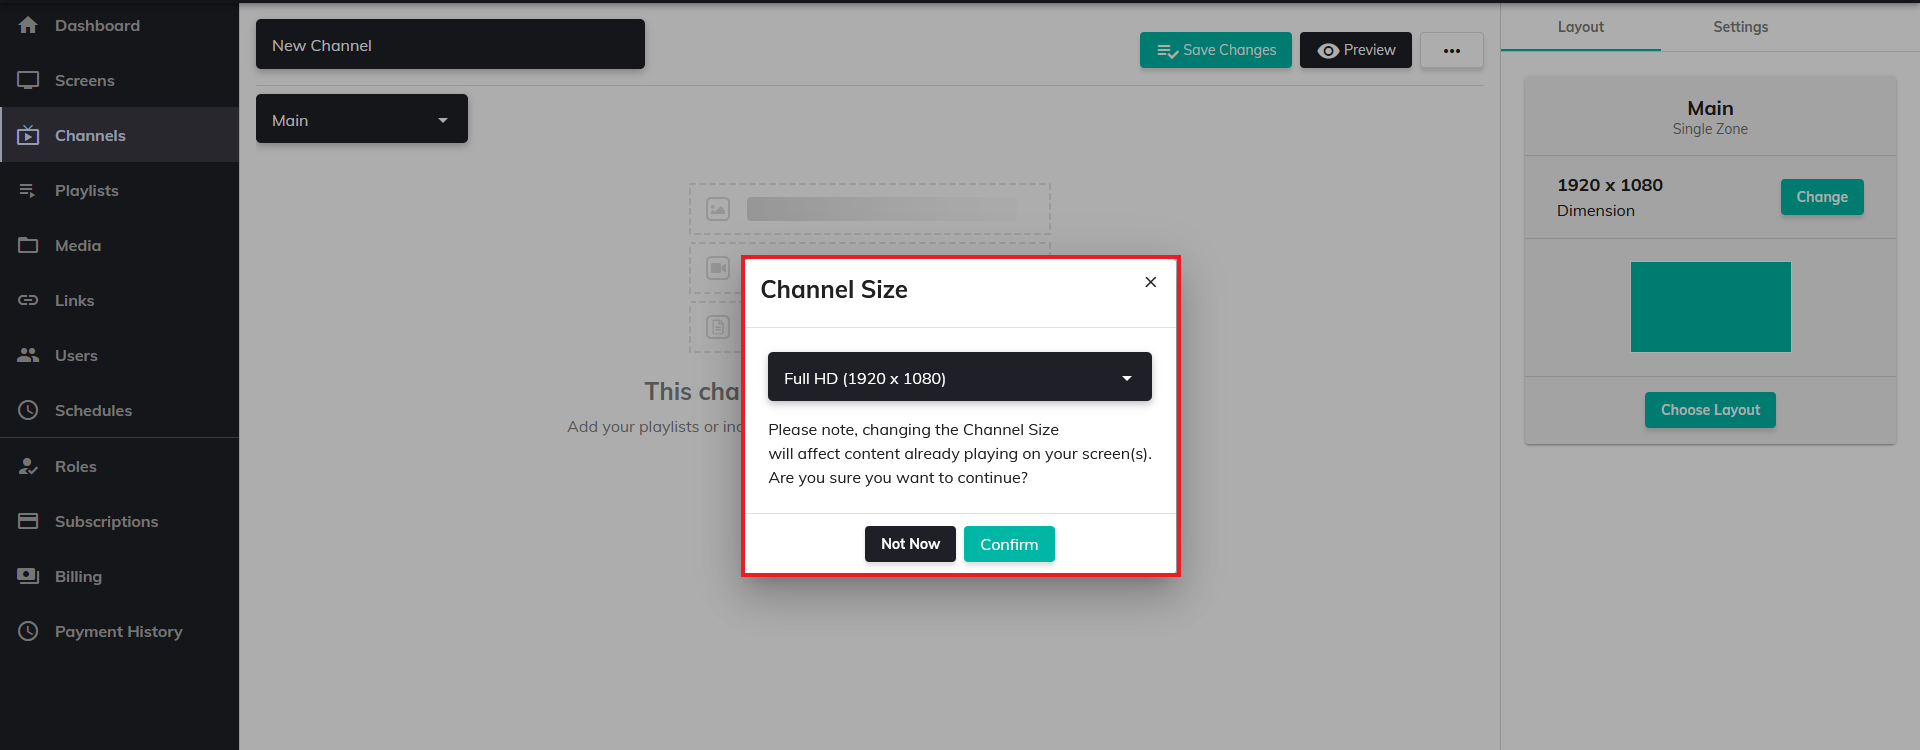Click the Preview button with eye icon

click(1355, 50)
